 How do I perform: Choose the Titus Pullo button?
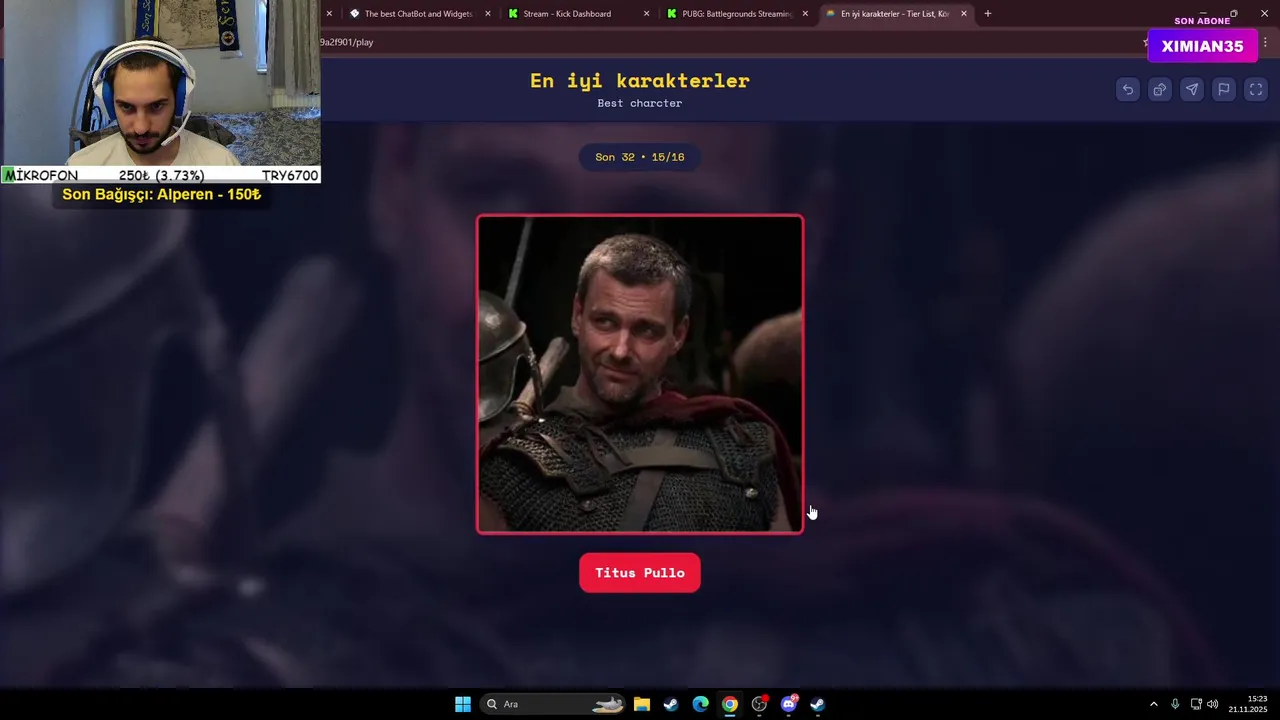[x=640, y=573]
